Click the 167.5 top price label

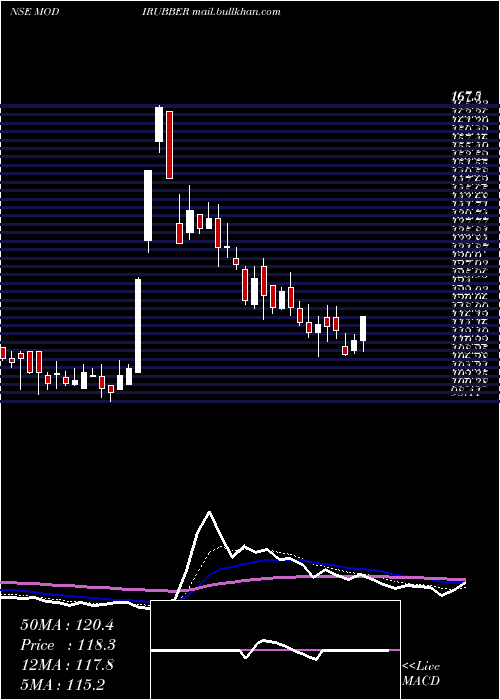pyautogui.click(x=466, y=96)
